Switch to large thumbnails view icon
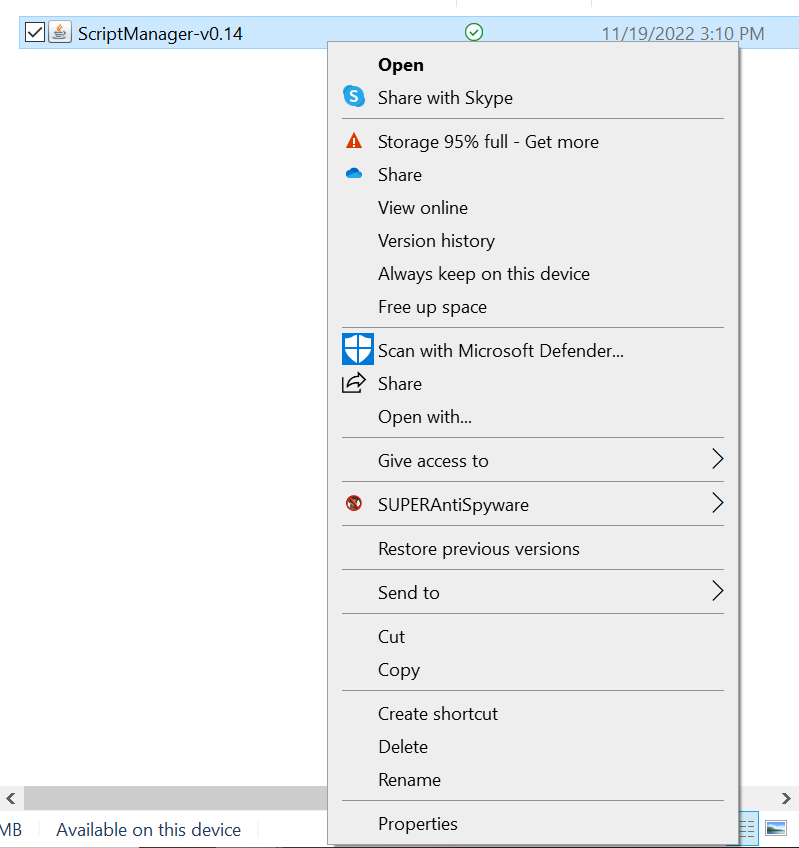 (x=775, y=828)
